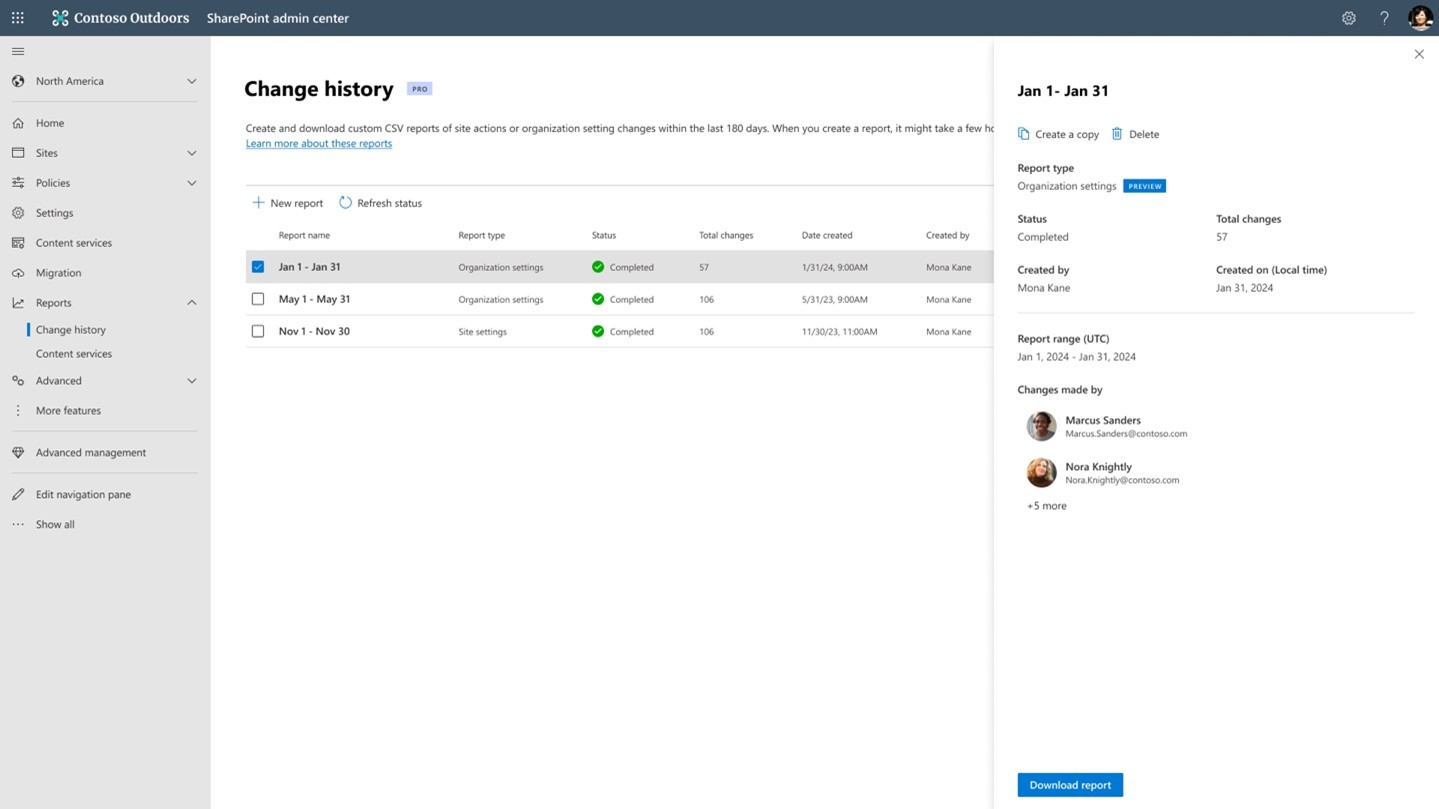Viewport: 1439px width, 809px height.
Task: Click the Refresh status icon
Action: click(345, 203)
